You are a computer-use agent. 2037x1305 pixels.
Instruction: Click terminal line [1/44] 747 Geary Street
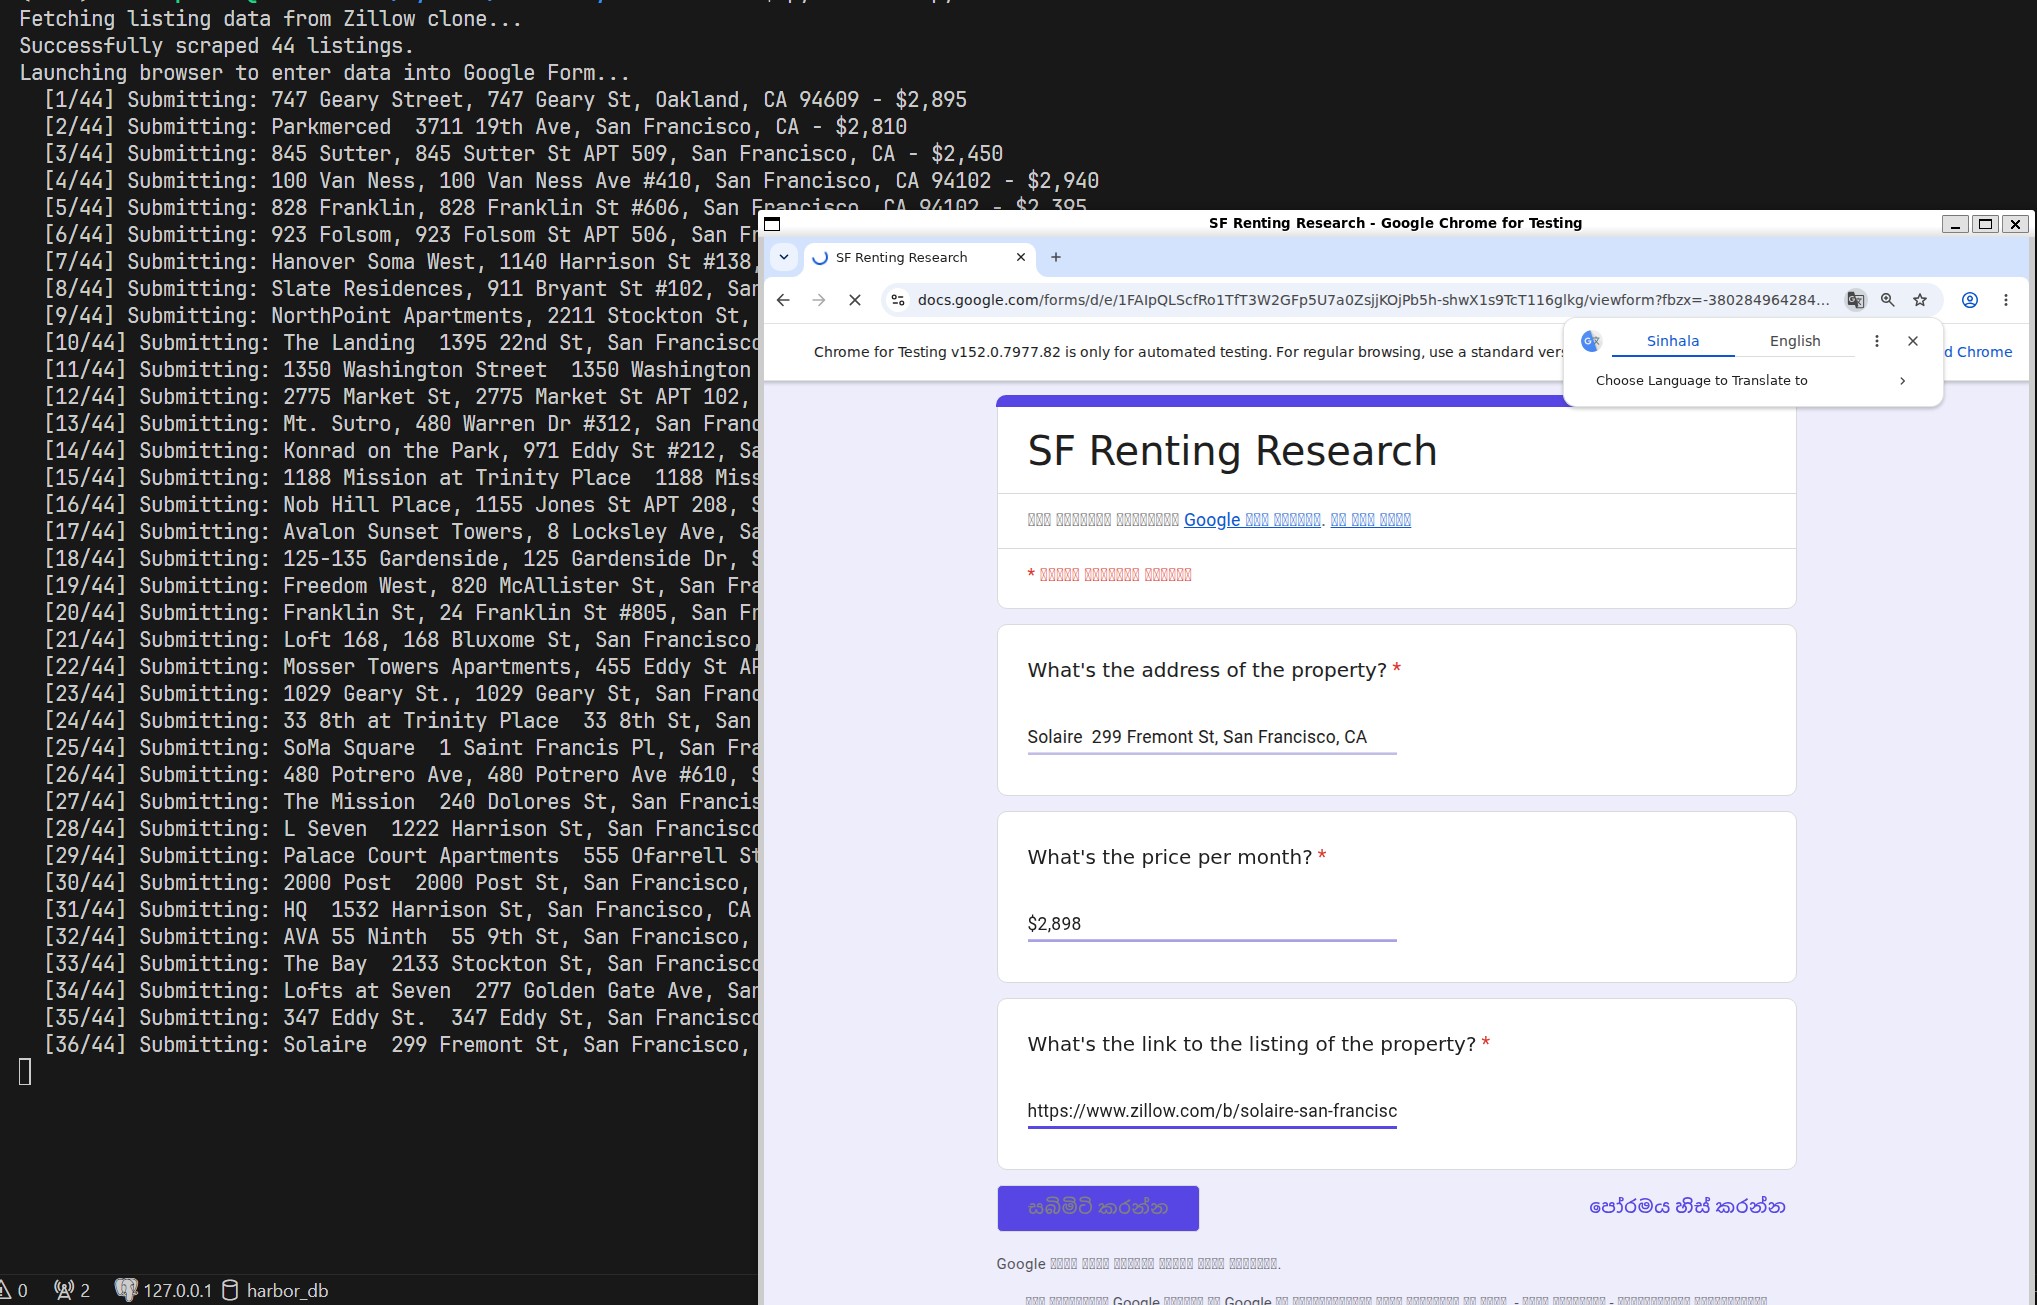[505, 100]
